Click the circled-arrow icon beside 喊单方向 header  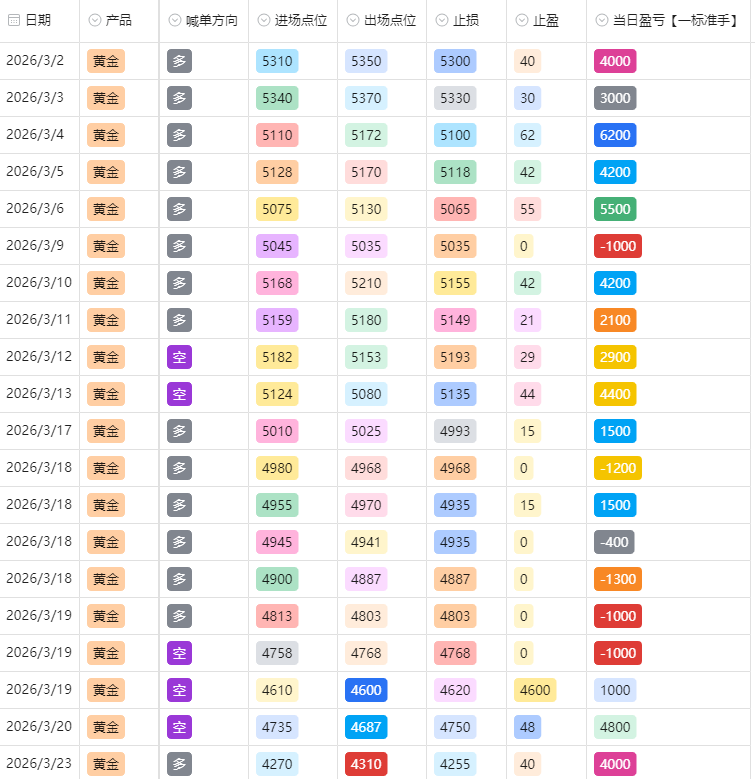point(175,20)
